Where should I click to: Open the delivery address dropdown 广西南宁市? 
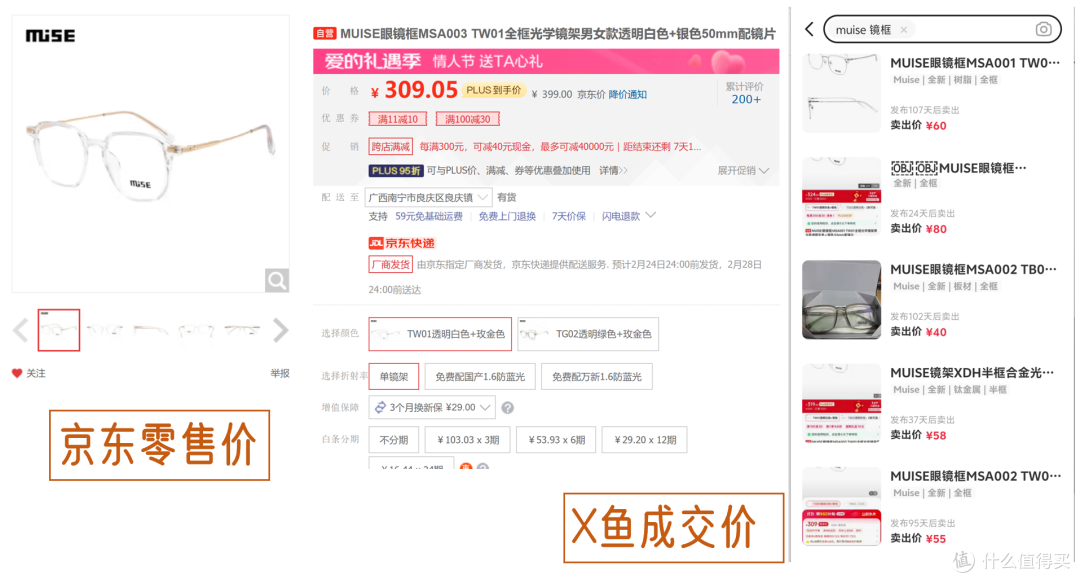click(428, 198)
